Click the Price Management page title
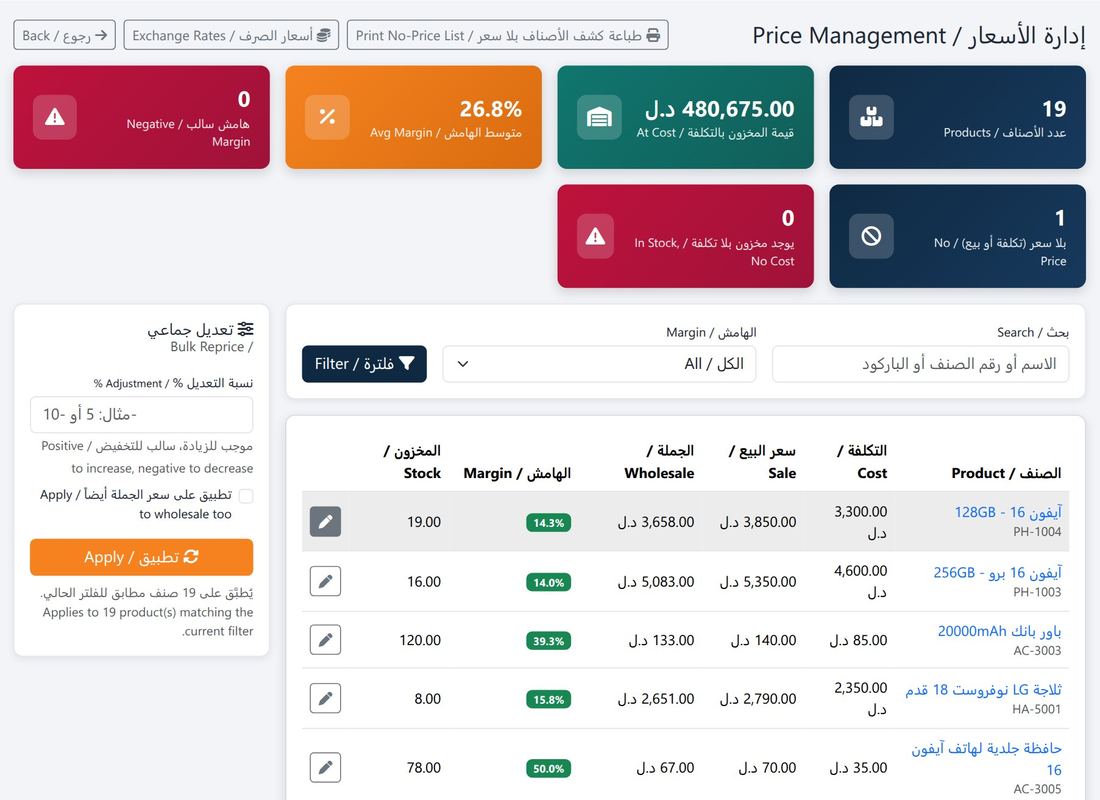The image size is (1100, 800). [x=919, y=35]
